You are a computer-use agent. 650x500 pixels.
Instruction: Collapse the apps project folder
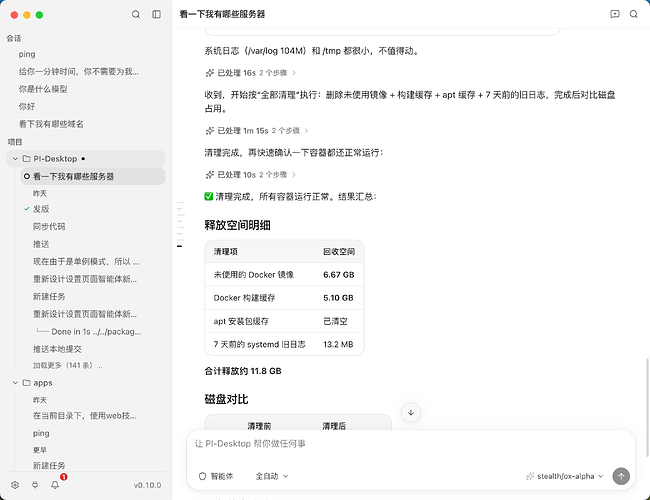pyautogui.click(x=15, y=383)
